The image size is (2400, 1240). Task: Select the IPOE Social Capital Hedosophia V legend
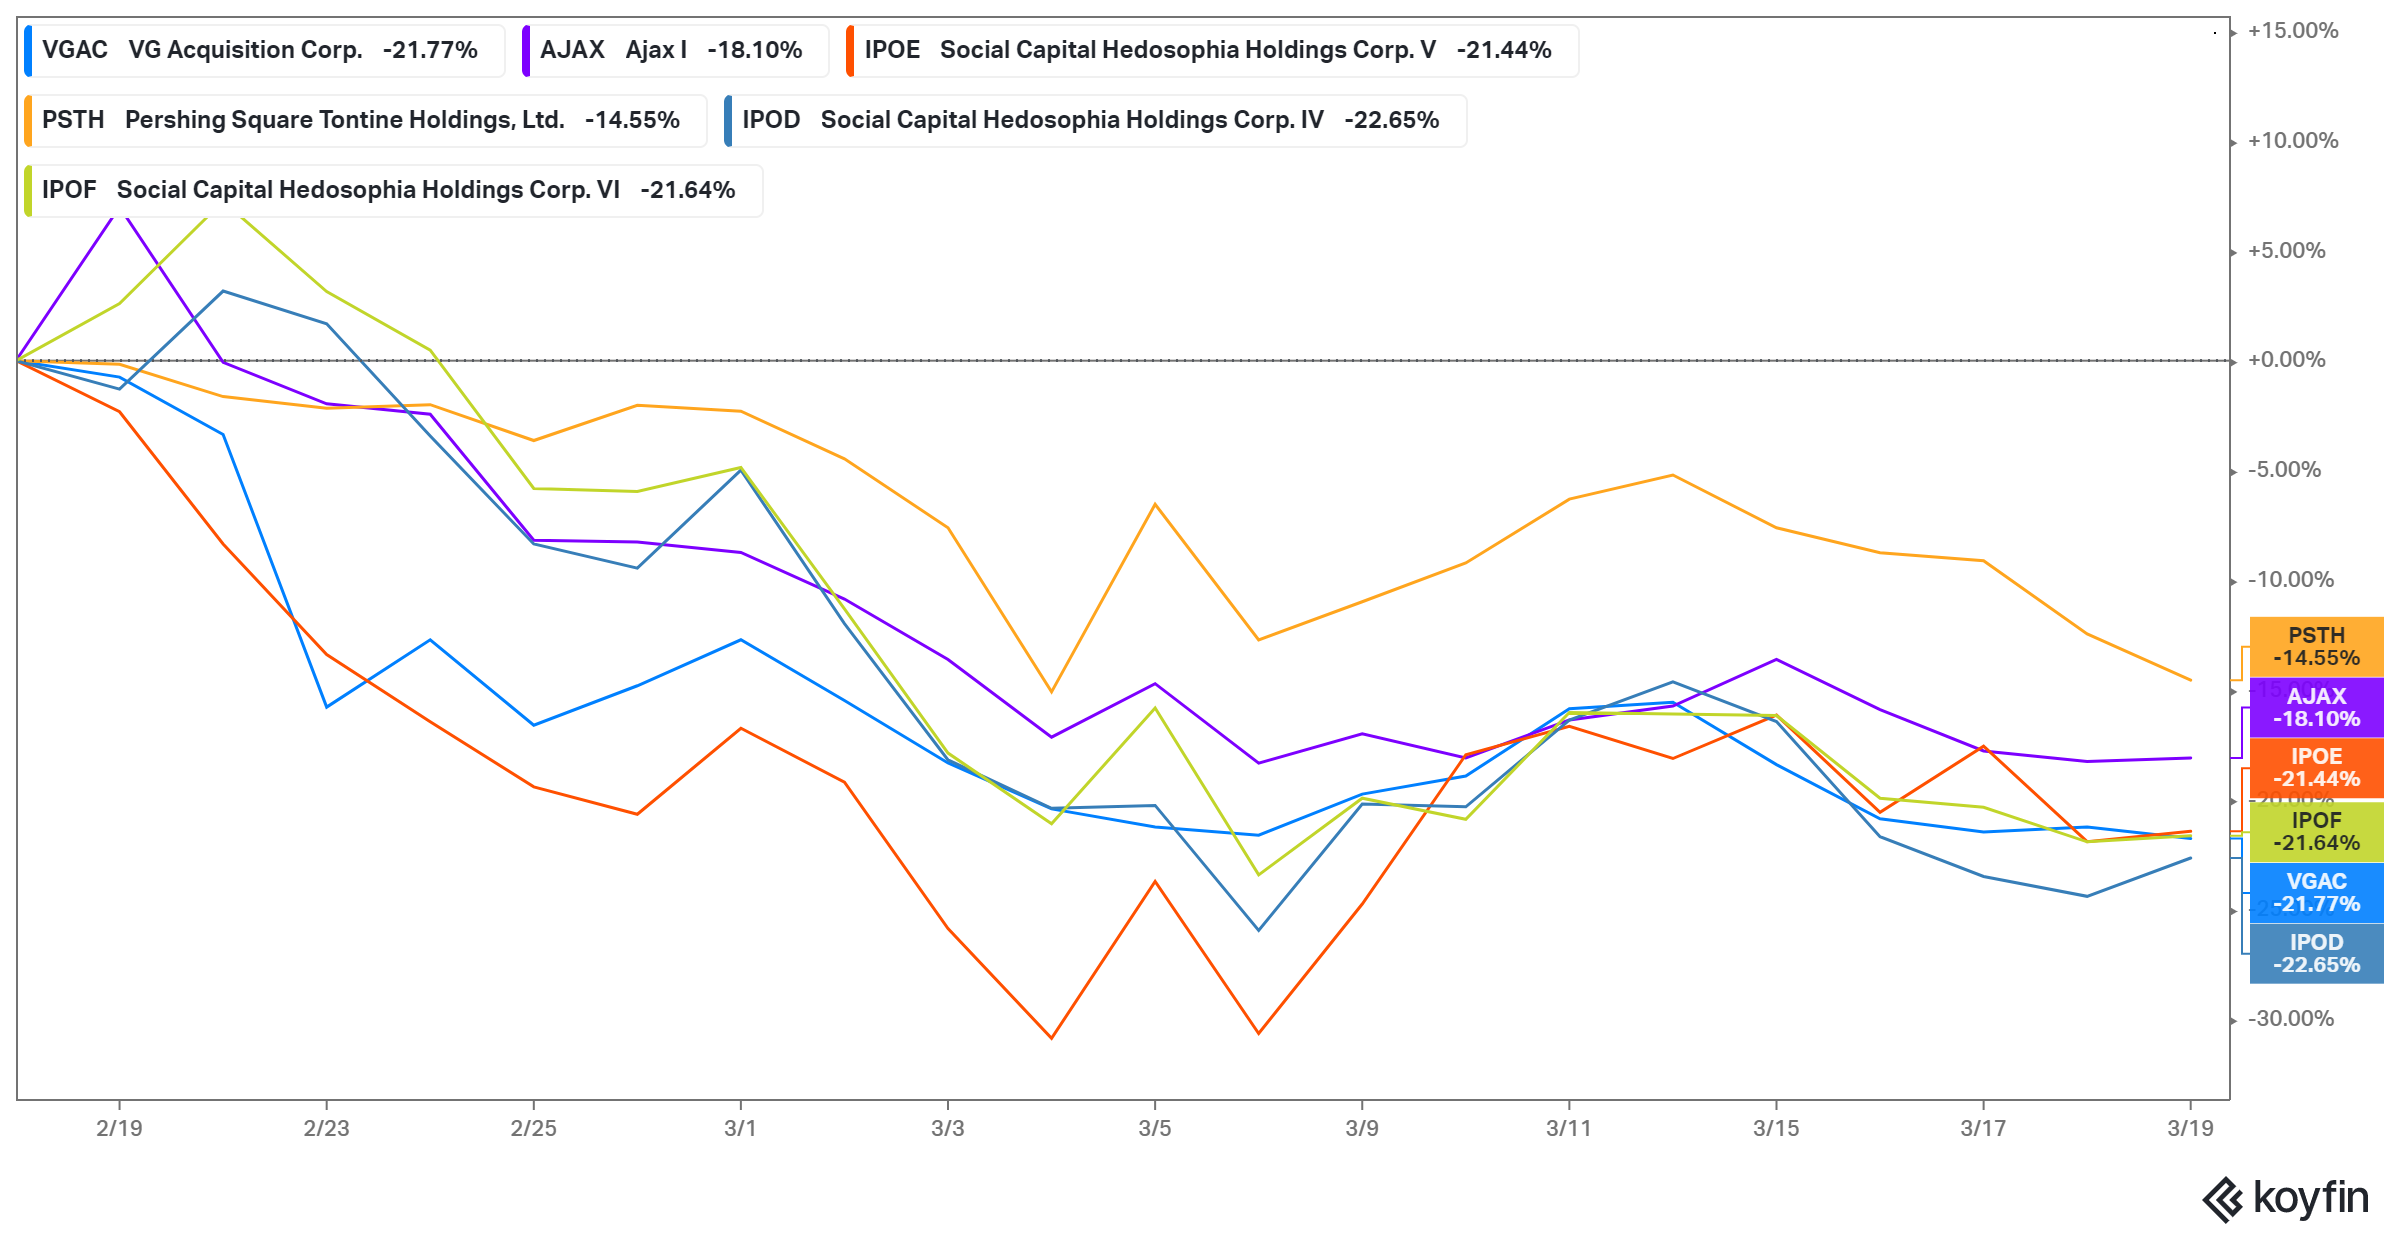pos(1212,50)
